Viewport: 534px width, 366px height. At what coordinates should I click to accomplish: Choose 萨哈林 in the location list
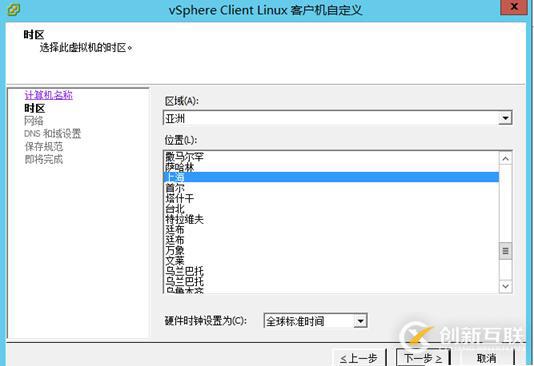[x=331, y=167]
